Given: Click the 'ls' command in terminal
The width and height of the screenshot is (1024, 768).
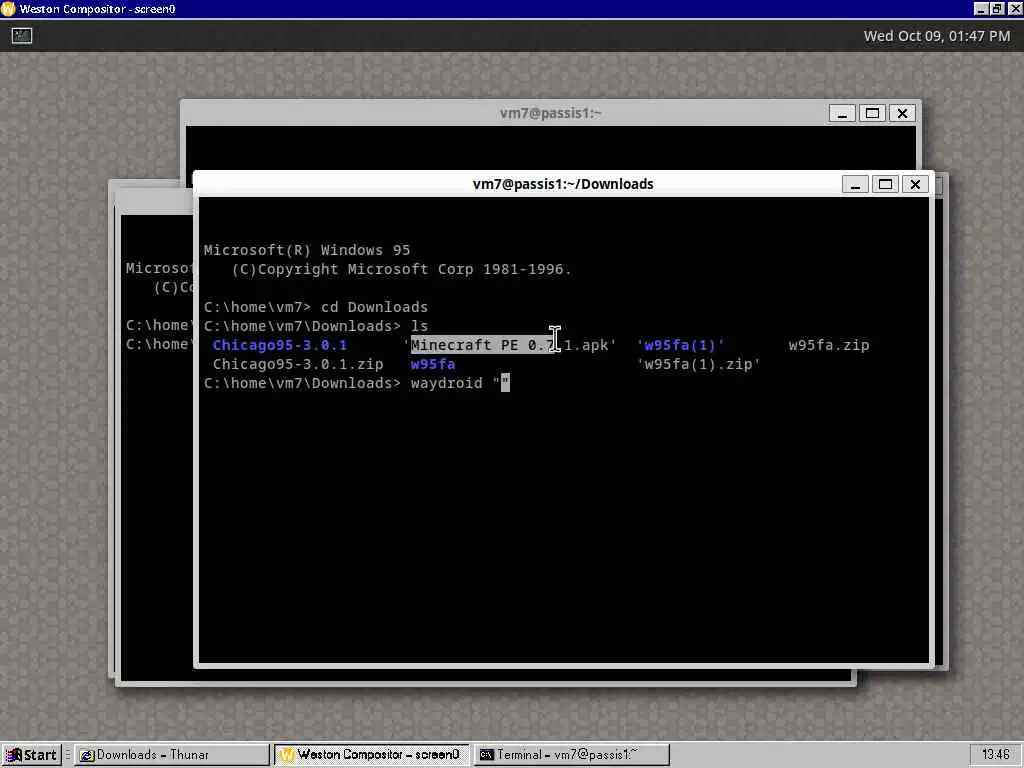Looking at the screenshot, I should pyautogui.click(x=419, y=327).
